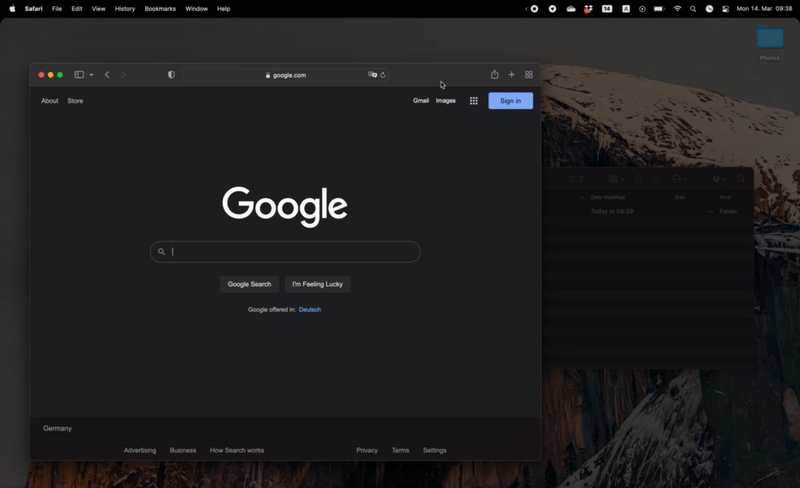The width and height of the screenshot is (800, 488).
Task: Open the battery status icon
Action: pos(659,9)
